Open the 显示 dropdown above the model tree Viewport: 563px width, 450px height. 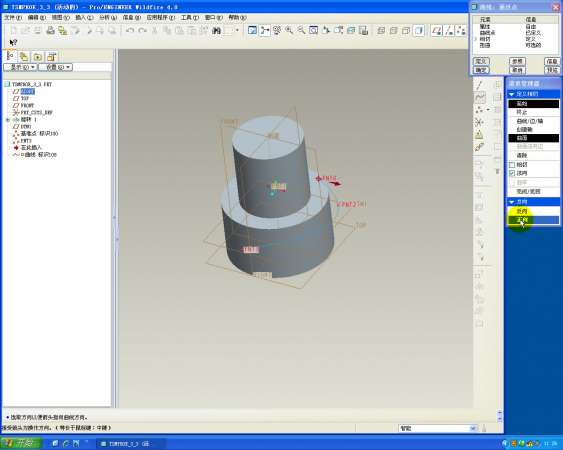pyautogui.click(x=20, y=67)
